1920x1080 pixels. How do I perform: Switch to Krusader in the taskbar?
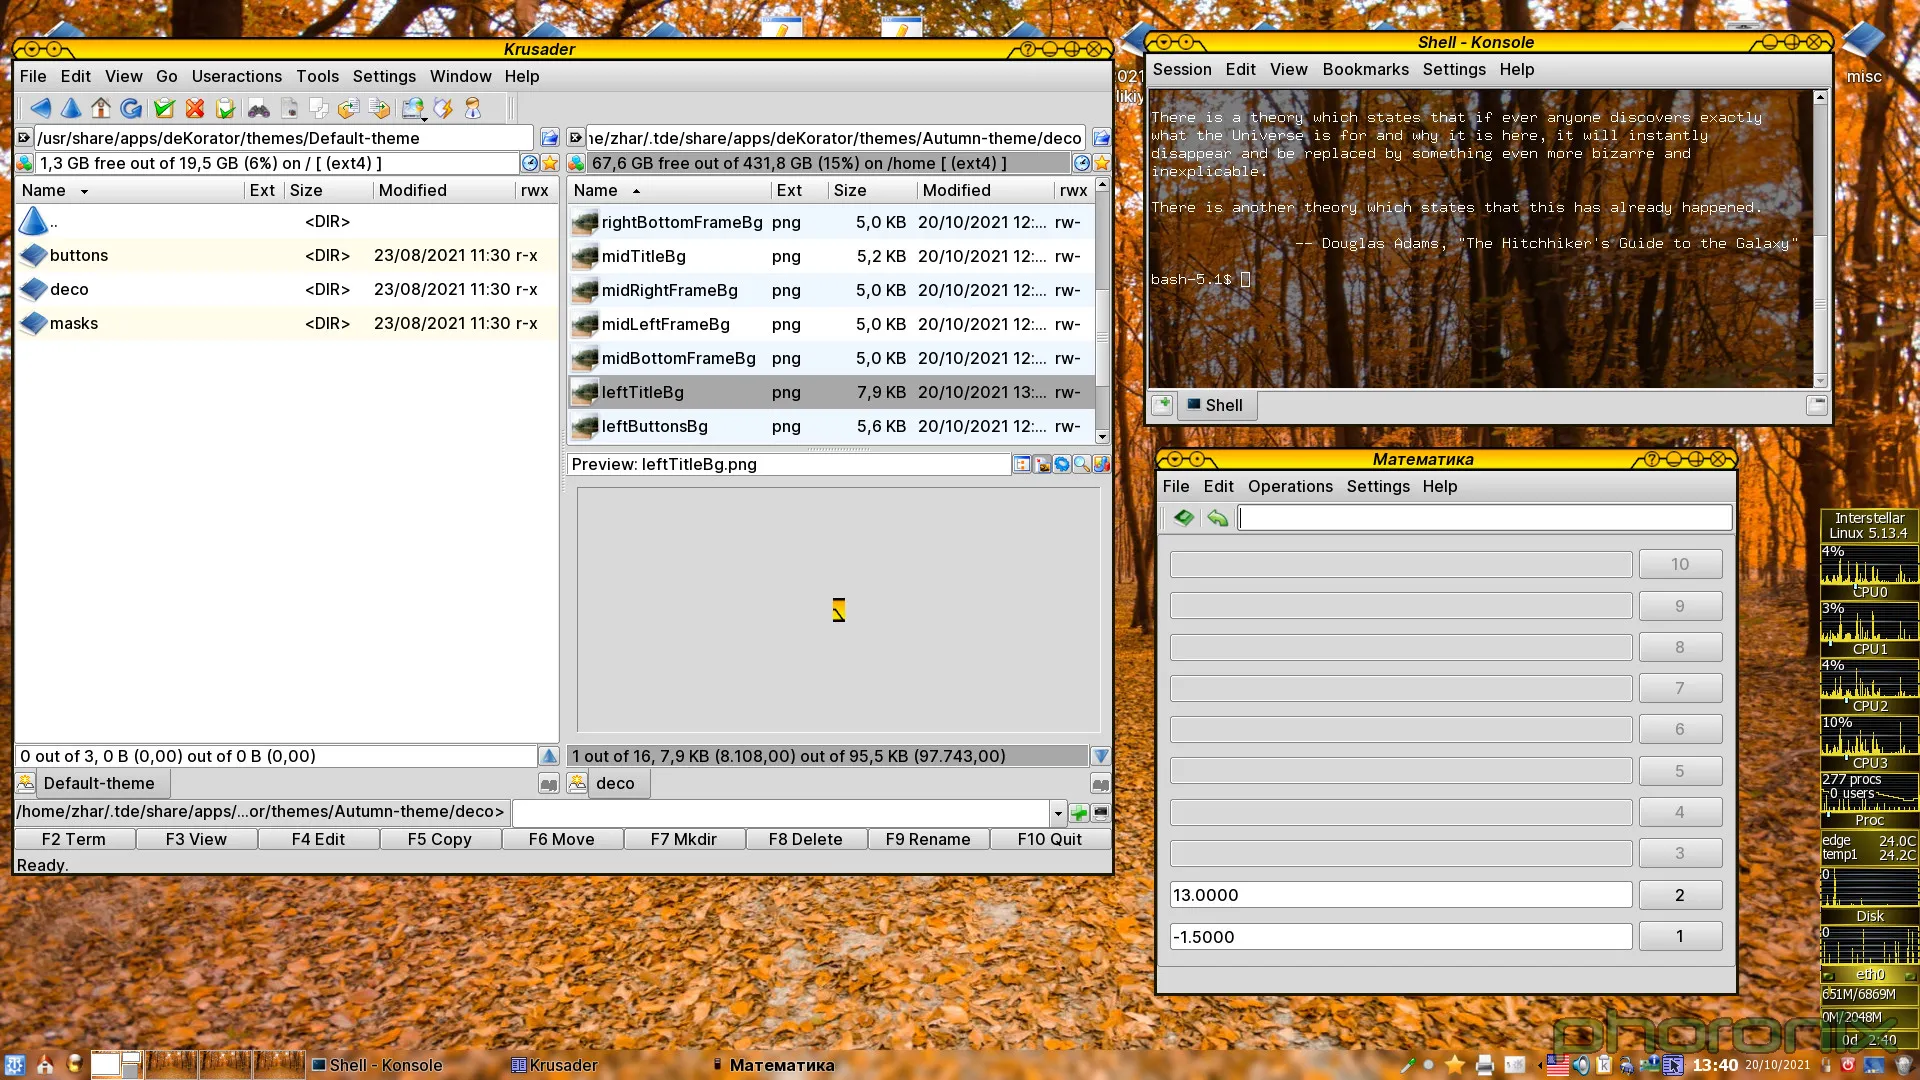pyautogui.click(x=555, y=1065)
